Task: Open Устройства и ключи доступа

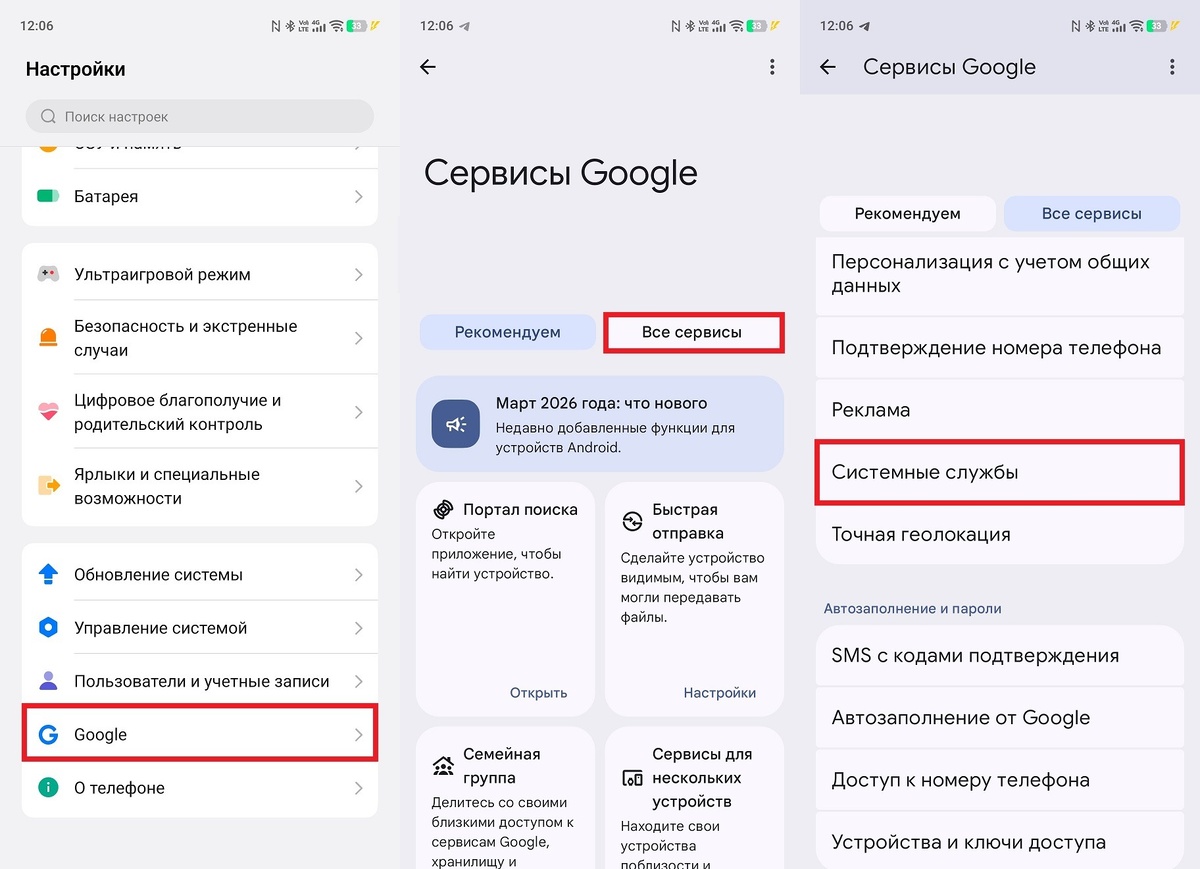Action: (x=1000, y=842)
